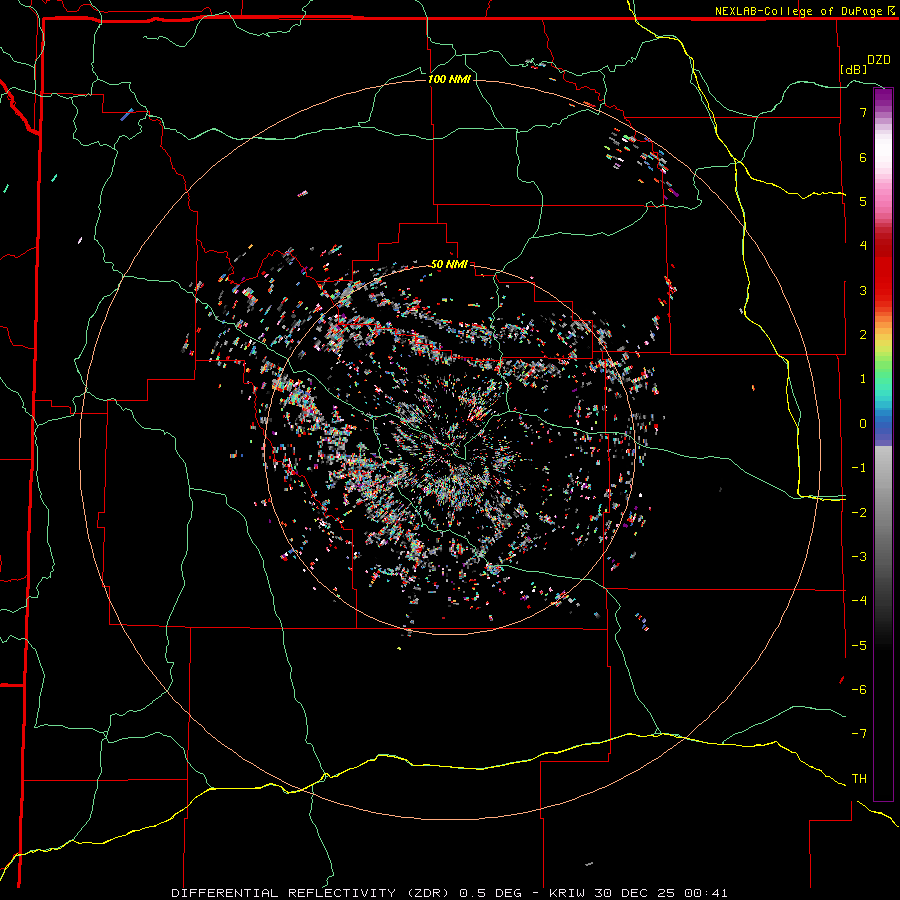Click the 7 dB mark on color scale
Viewport: 900px width, 900px height.
tap(863, 112)
